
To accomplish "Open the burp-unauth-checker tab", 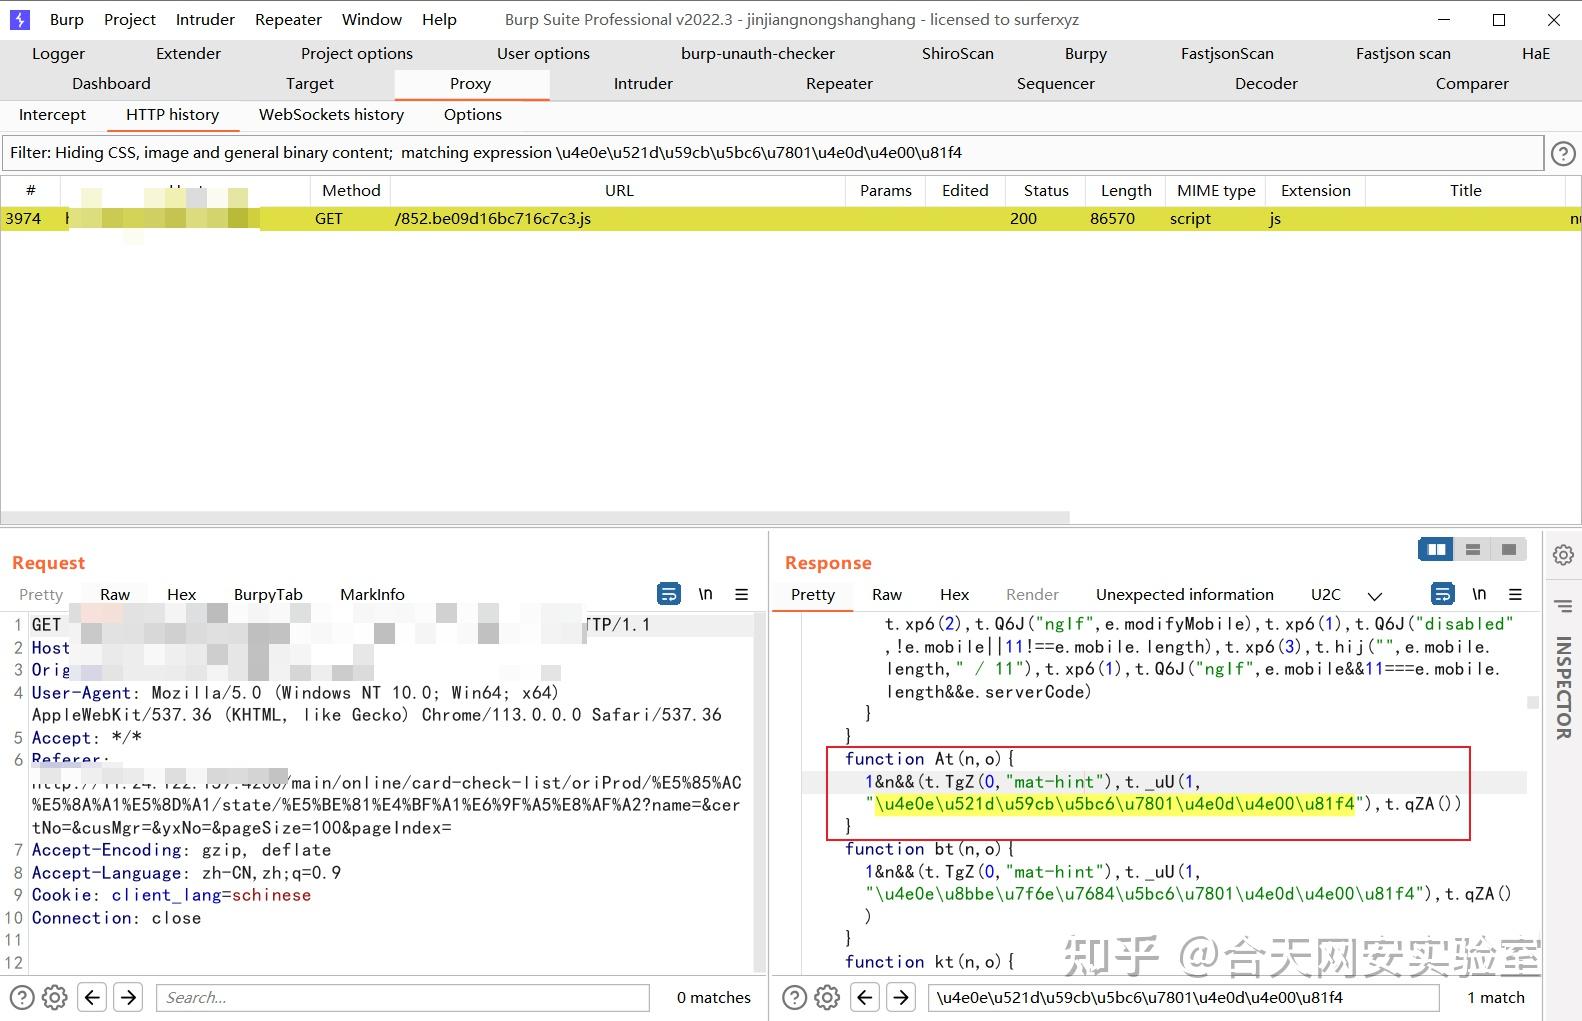I will (x=758, y=54).
